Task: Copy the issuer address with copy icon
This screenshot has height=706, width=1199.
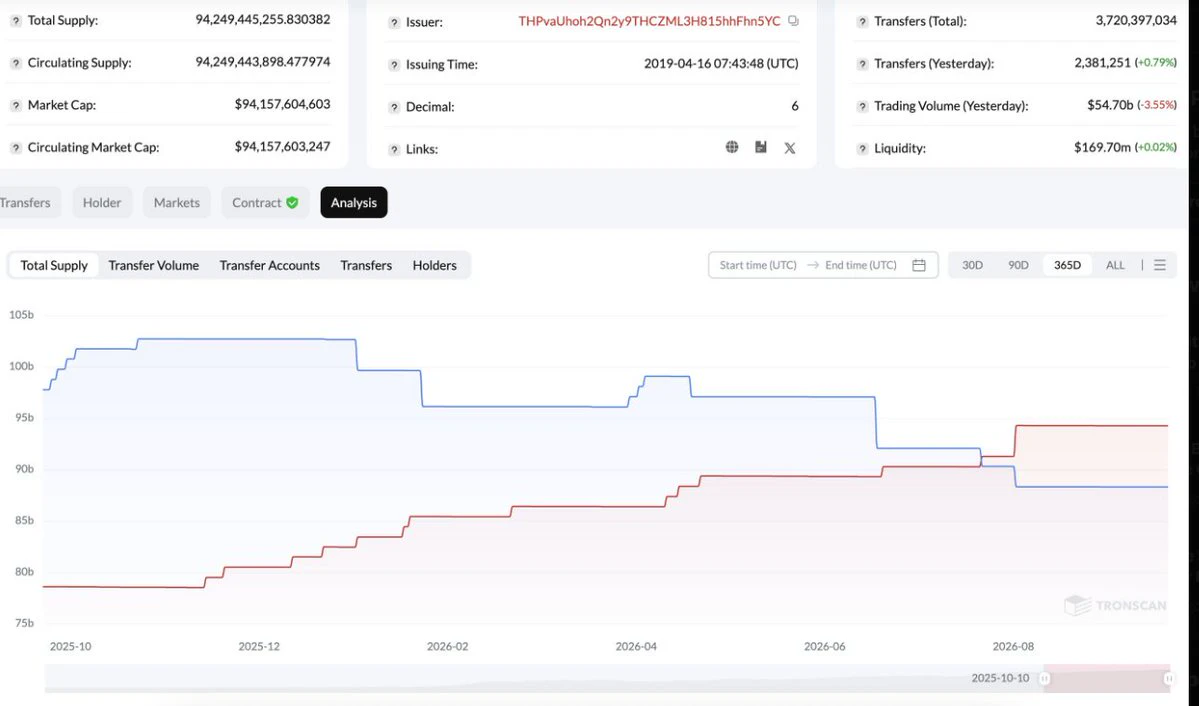Action: click(x=793, y=21)
